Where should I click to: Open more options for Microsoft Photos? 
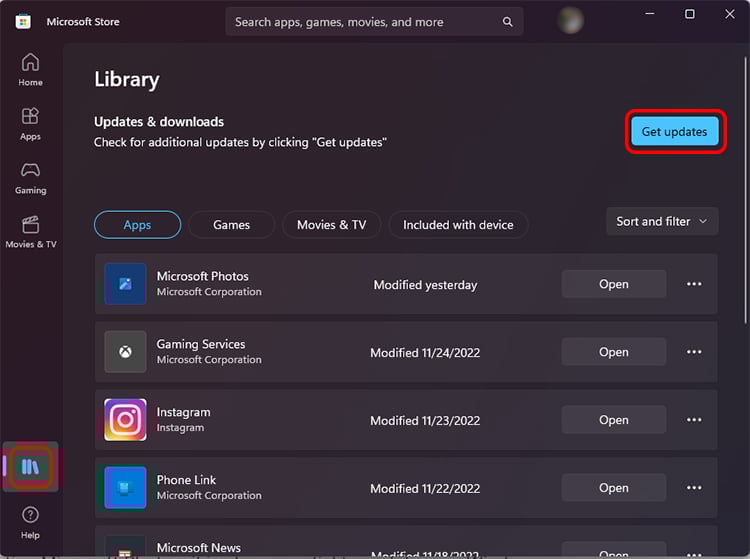pos(694,284)
